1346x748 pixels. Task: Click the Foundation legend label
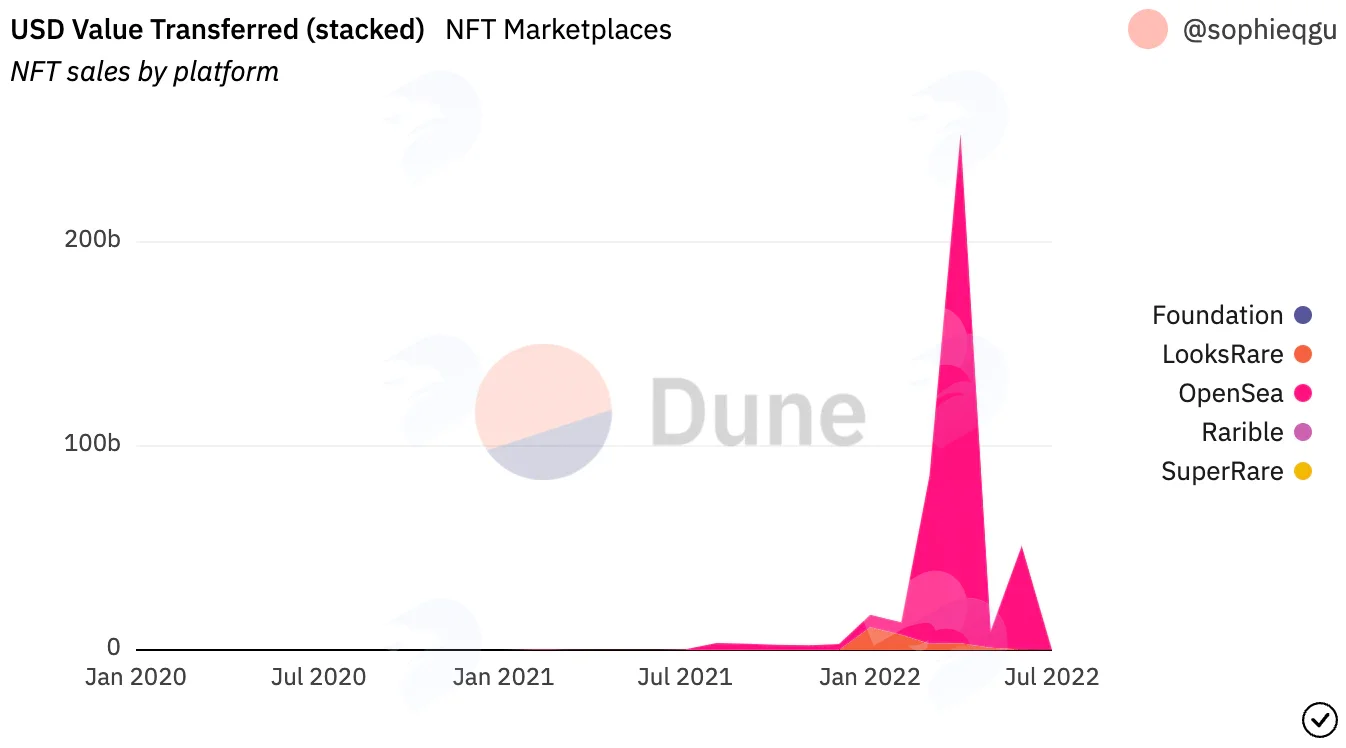point(1217,315)
